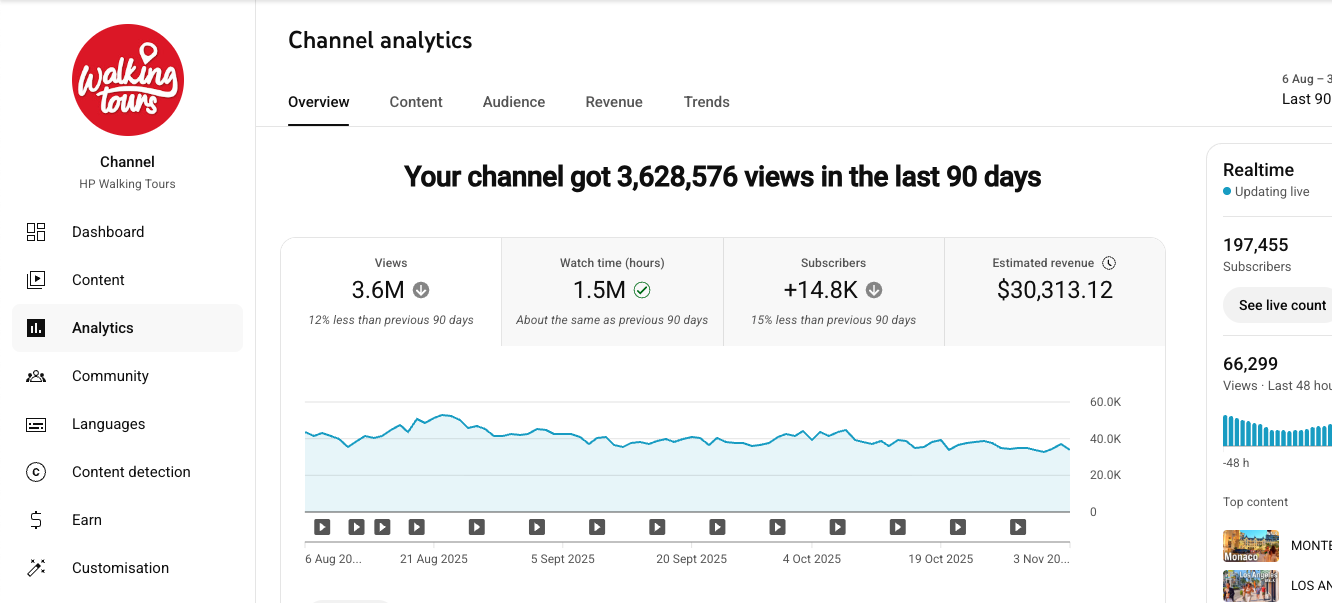Click the Languages icon in sidebar

(36, 424)
